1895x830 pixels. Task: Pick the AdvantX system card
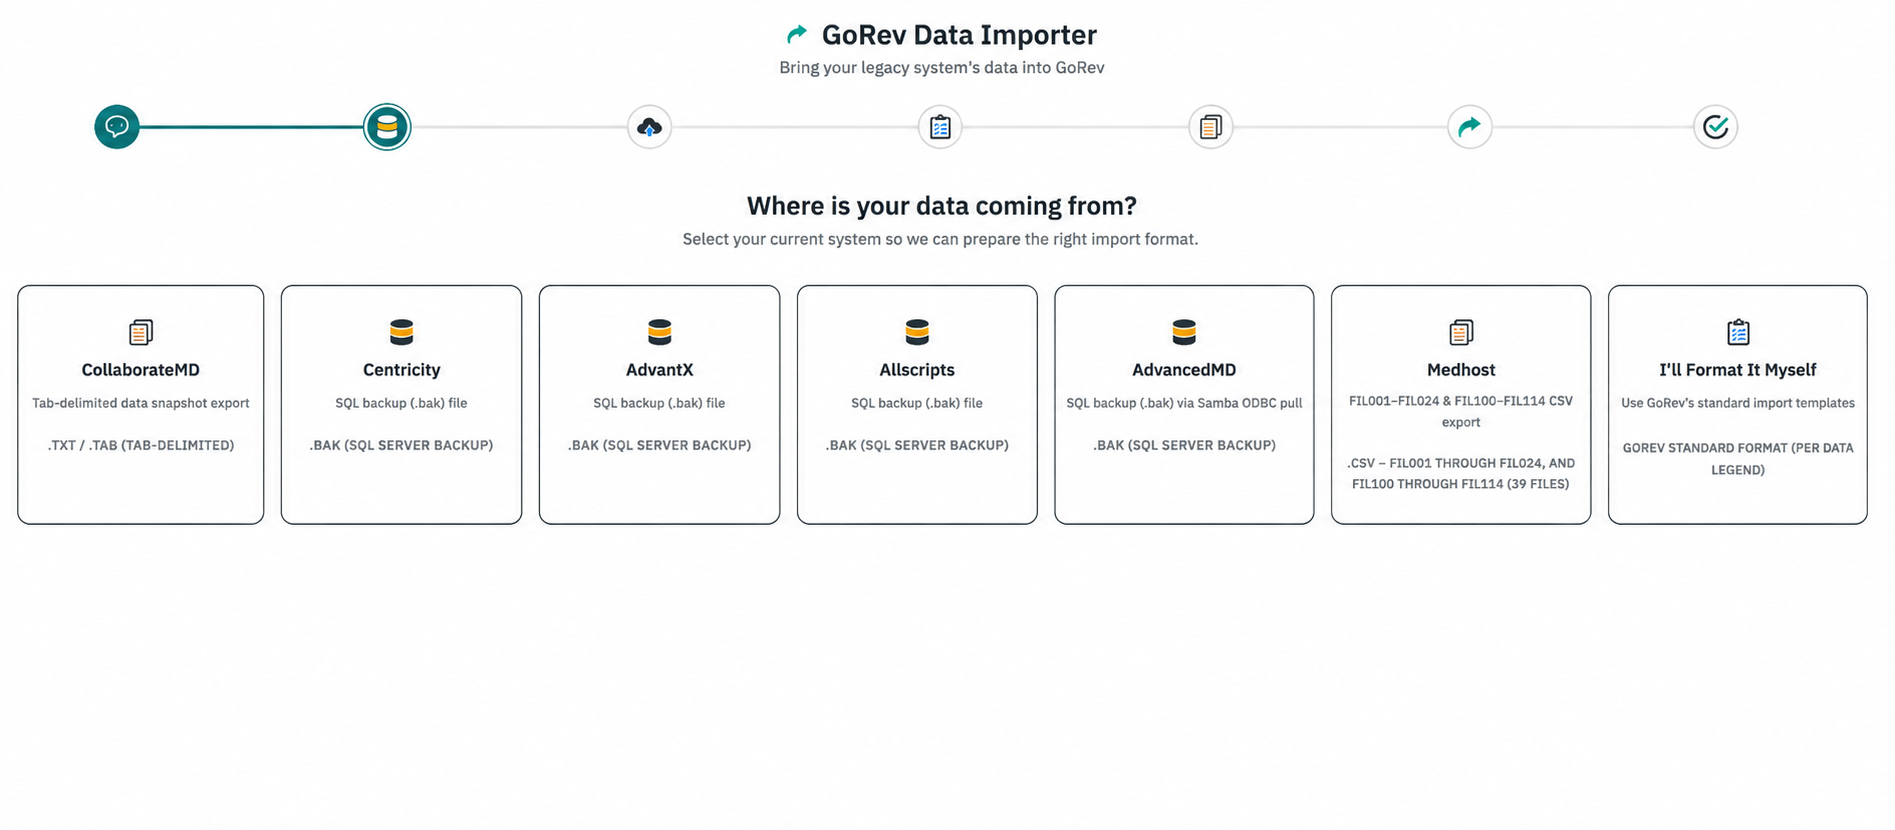tap(659, 404)
